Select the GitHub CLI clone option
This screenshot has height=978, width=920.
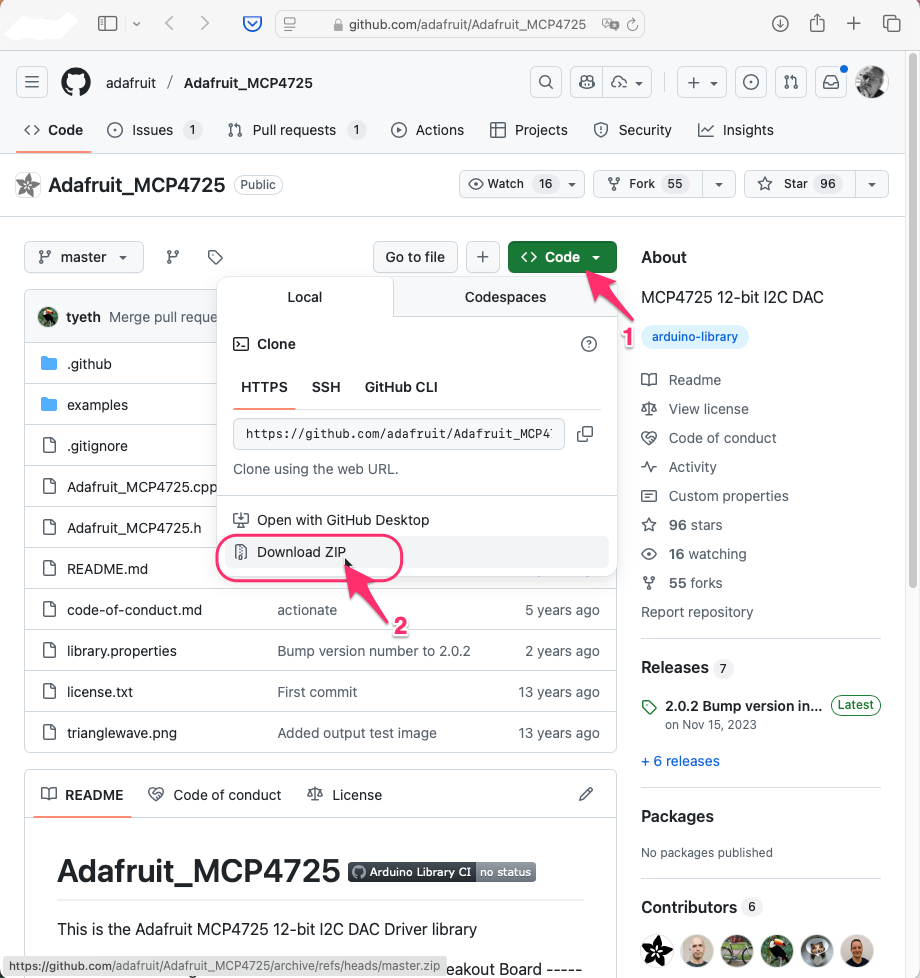[401, 387]
